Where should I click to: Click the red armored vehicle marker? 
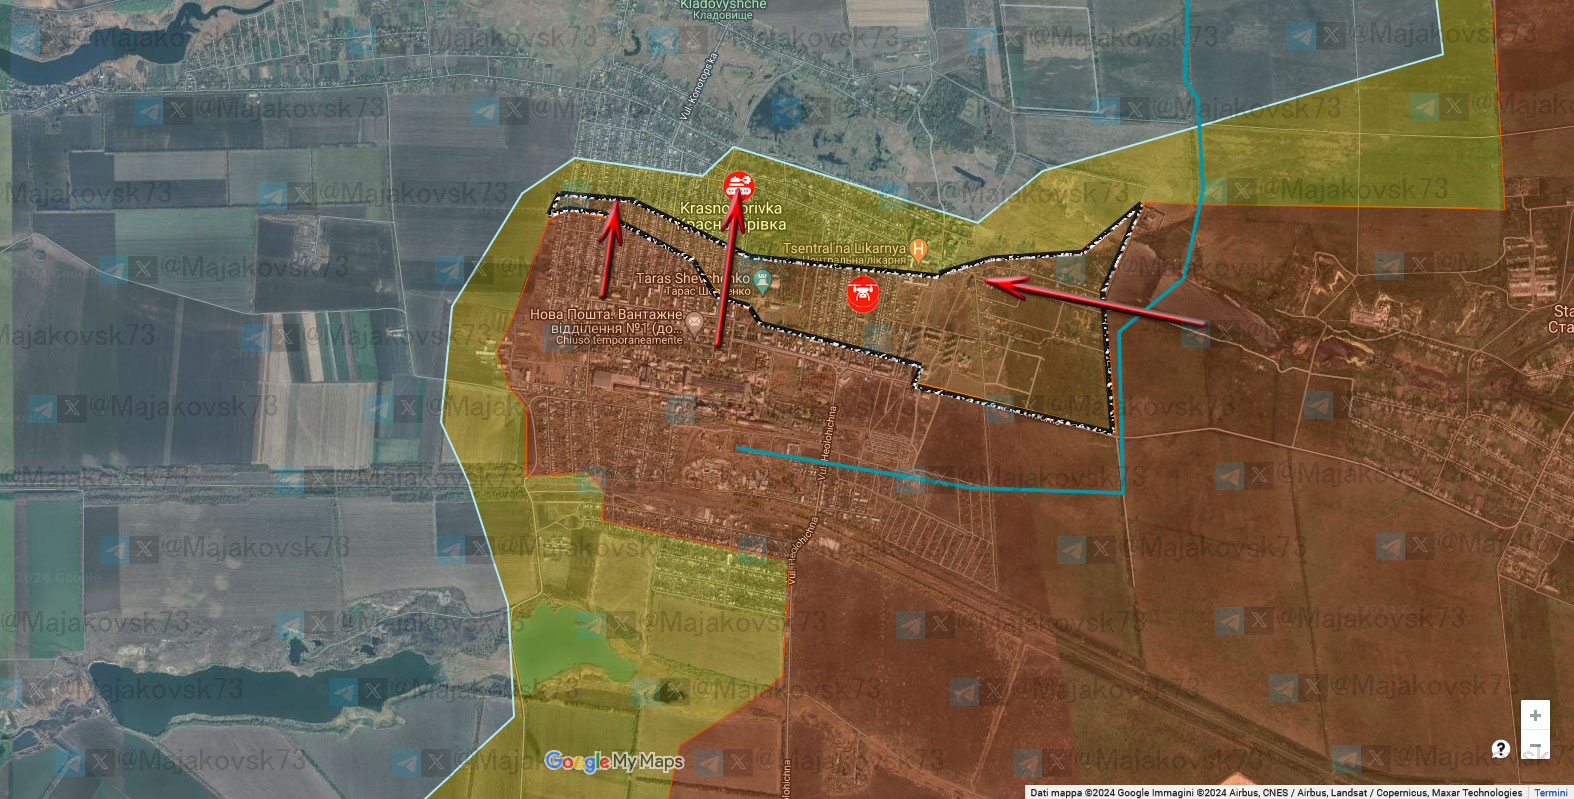click(x=738, y=185)
